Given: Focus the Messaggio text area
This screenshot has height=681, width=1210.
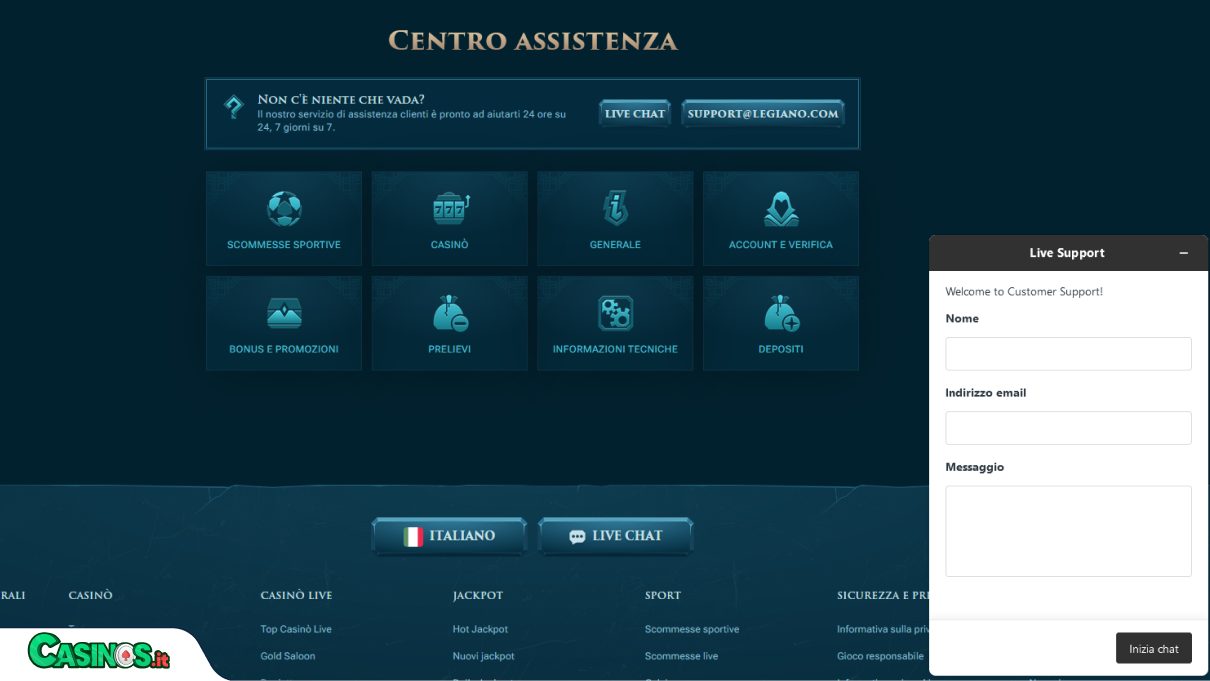Looking at the screenshot, I should [x=1068, y=531].
